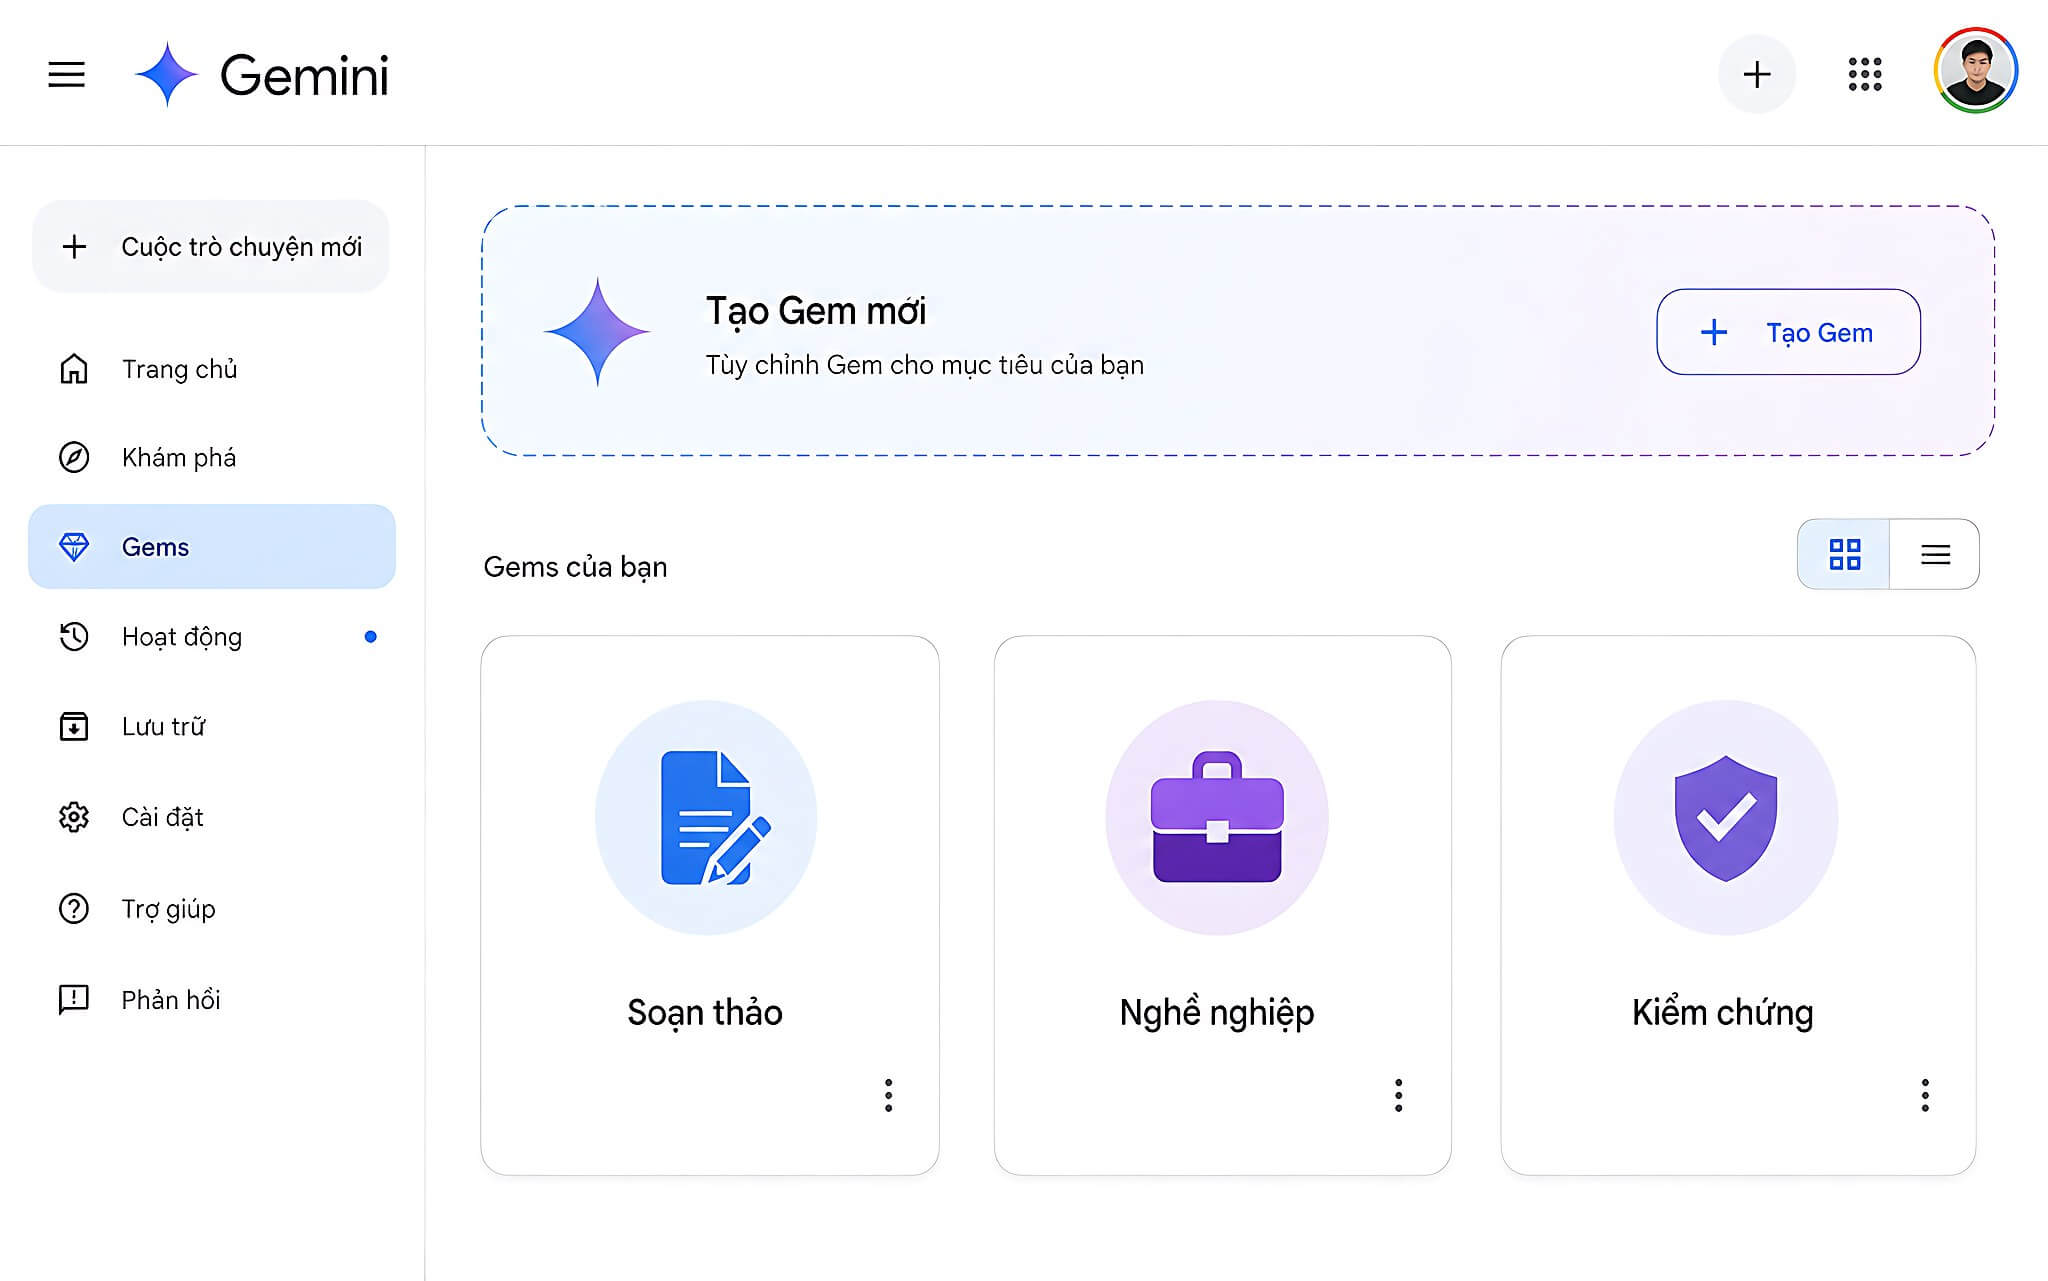This screenshot has height=1281, width=2048.
Task: Click the Khám phá compass icon
Action: (74, 457)
